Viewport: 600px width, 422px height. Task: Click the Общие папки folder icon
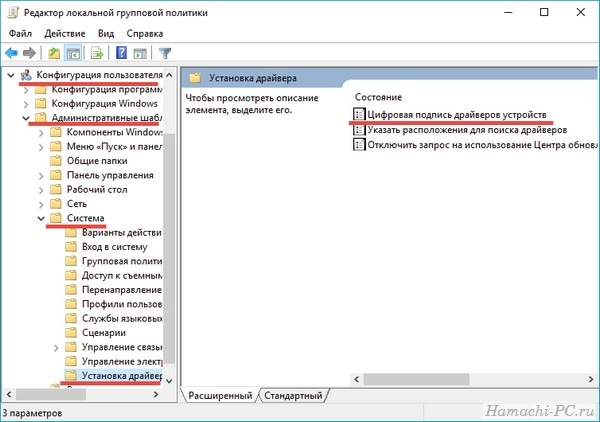pyautogui.click(x=56, y=161)
